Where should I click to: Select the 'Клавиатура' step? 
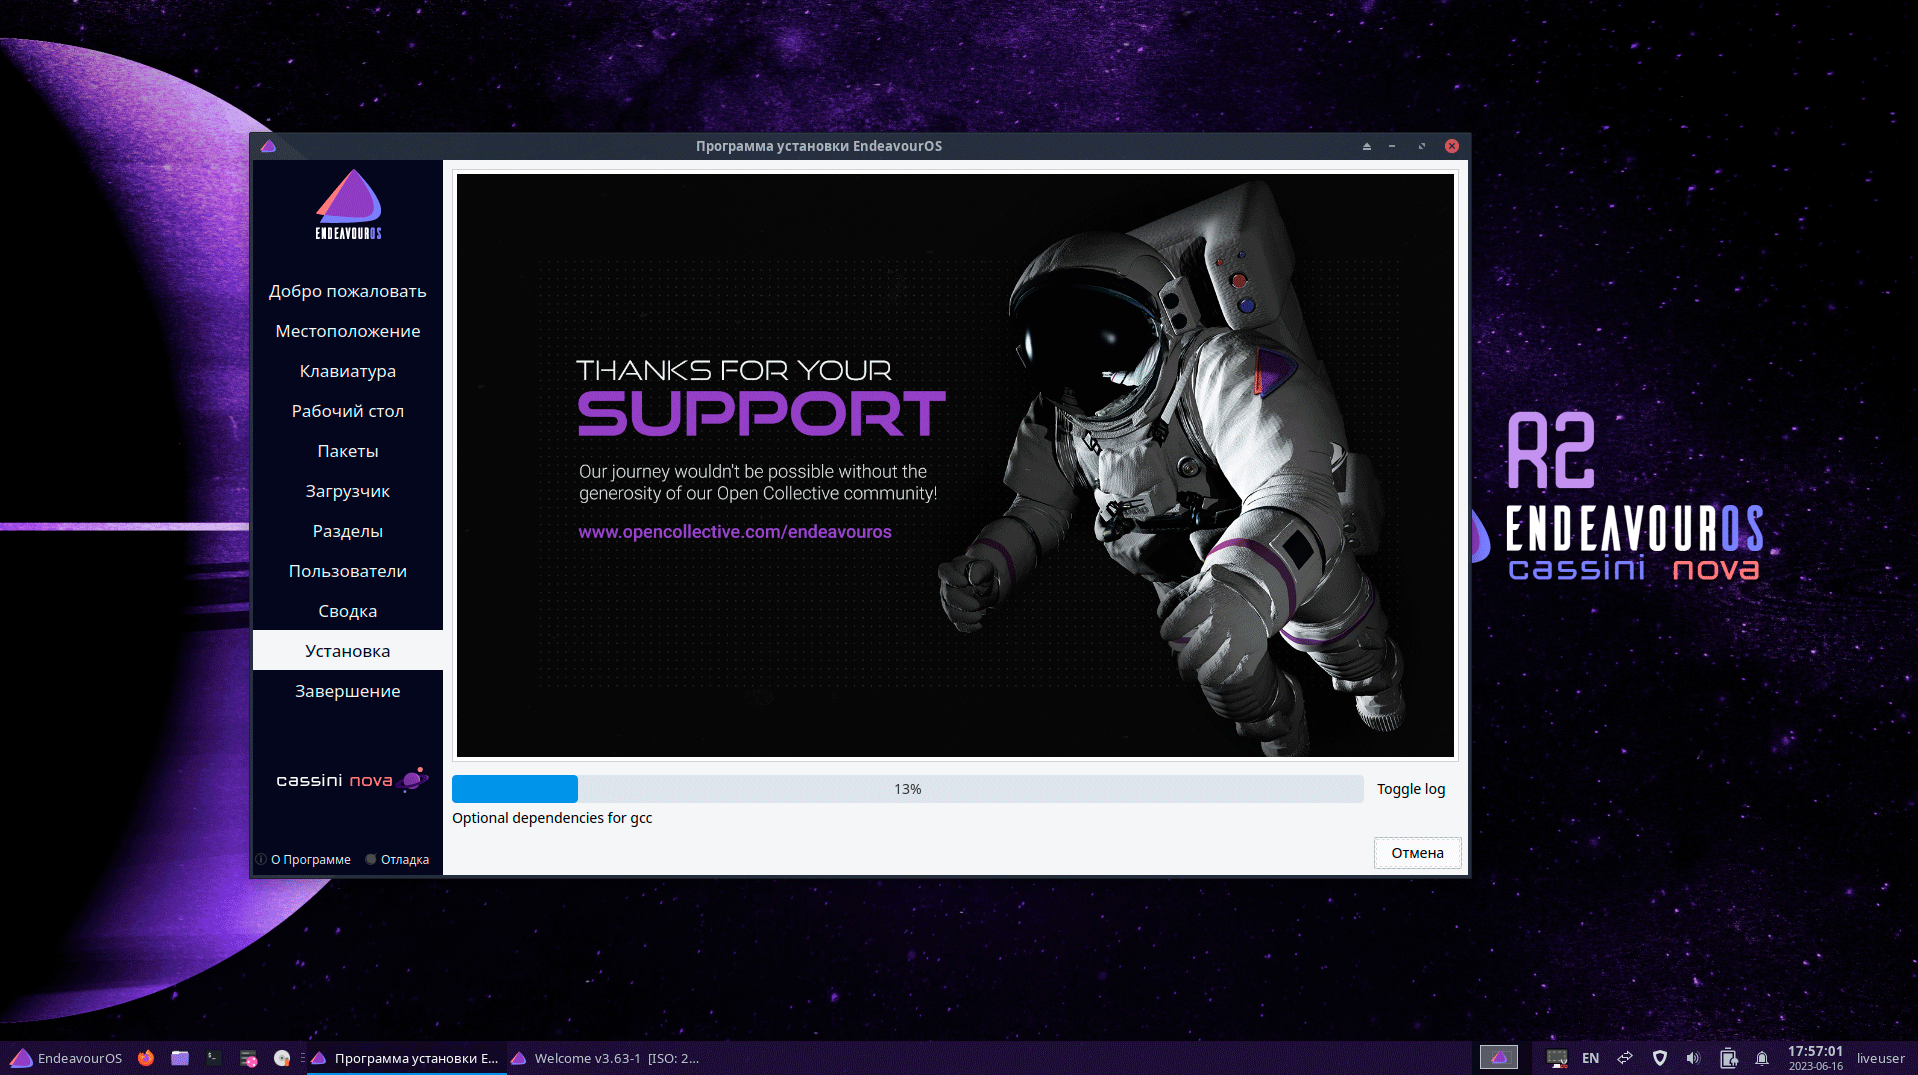[348, 371]
